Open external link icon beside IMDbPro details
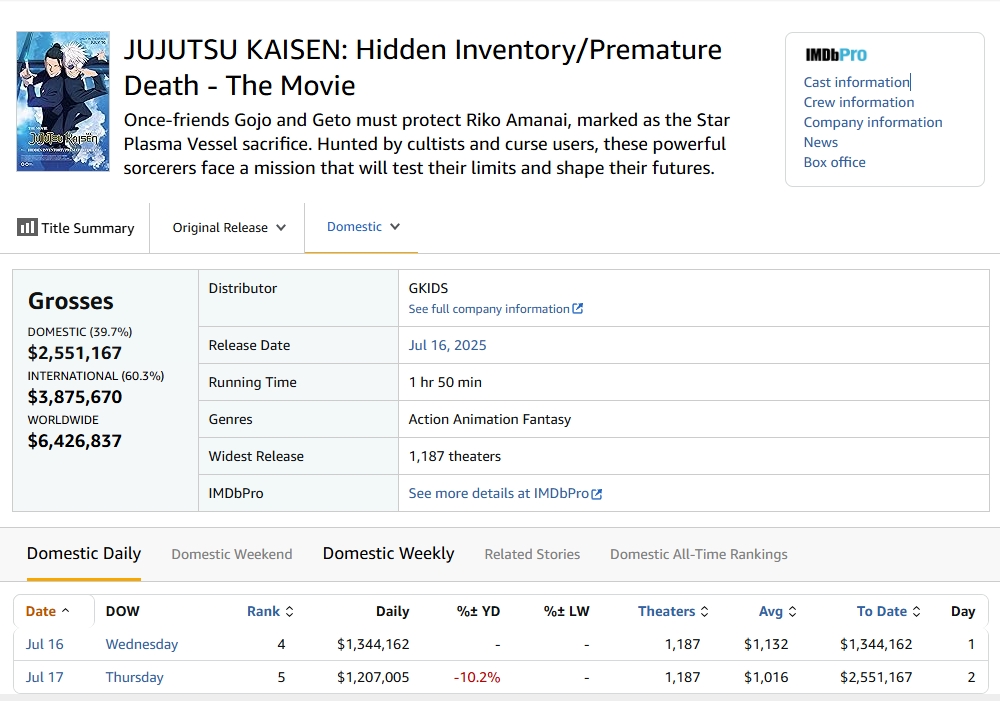 [x=597, y=494]
